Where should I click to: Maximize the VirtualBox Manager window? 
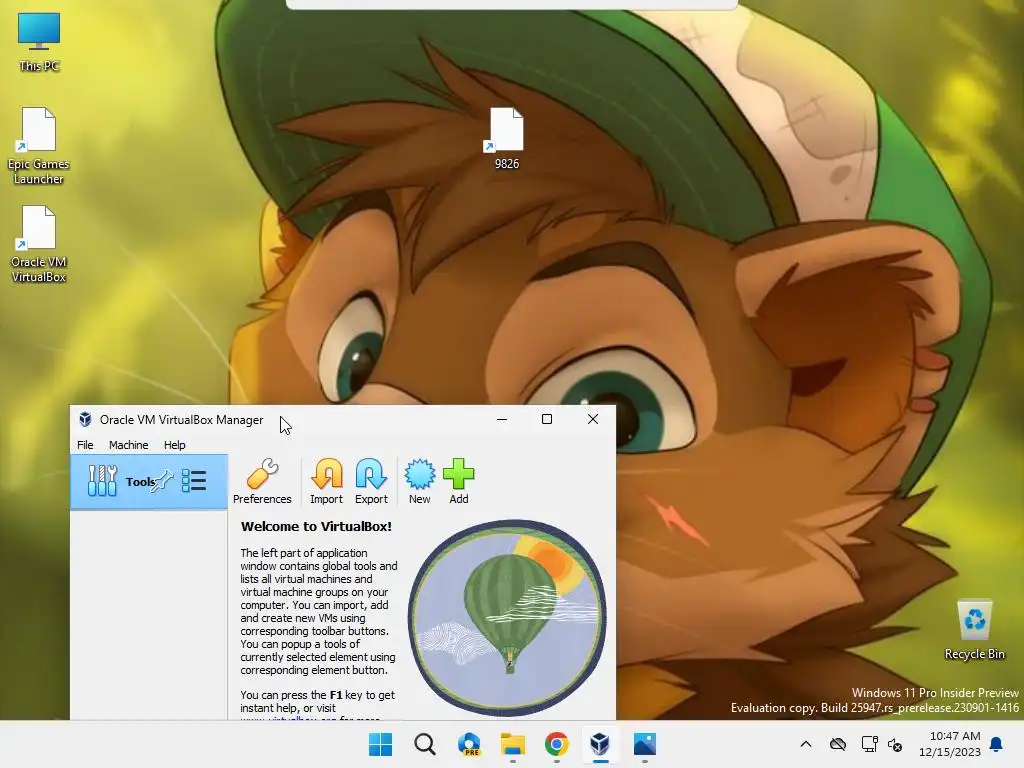click(547, 419)
